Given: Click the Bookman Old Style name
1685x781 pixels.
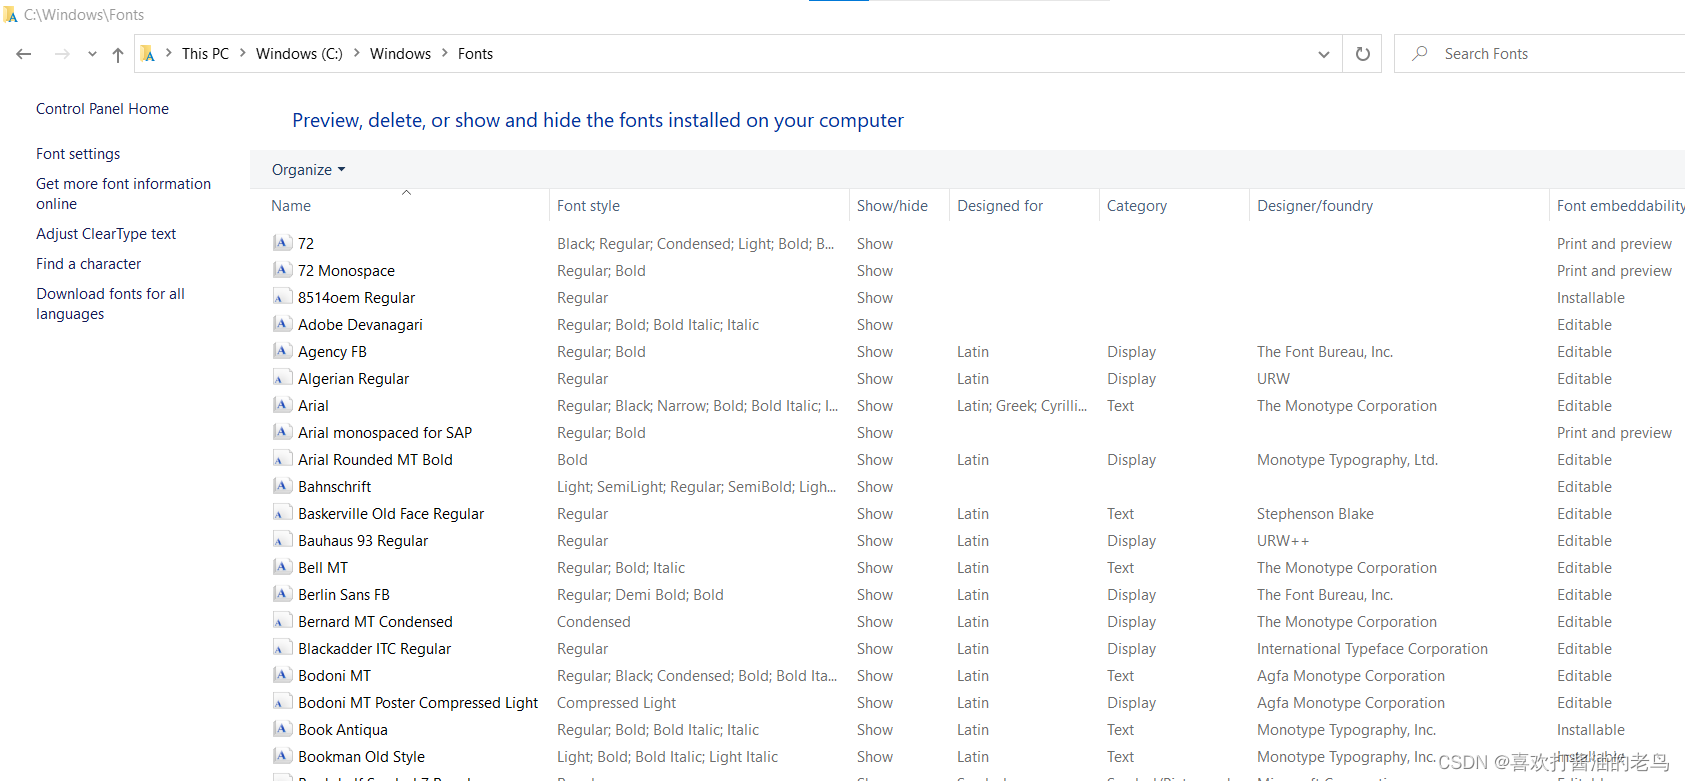Looking at the screenshot, I should point(361,757).
